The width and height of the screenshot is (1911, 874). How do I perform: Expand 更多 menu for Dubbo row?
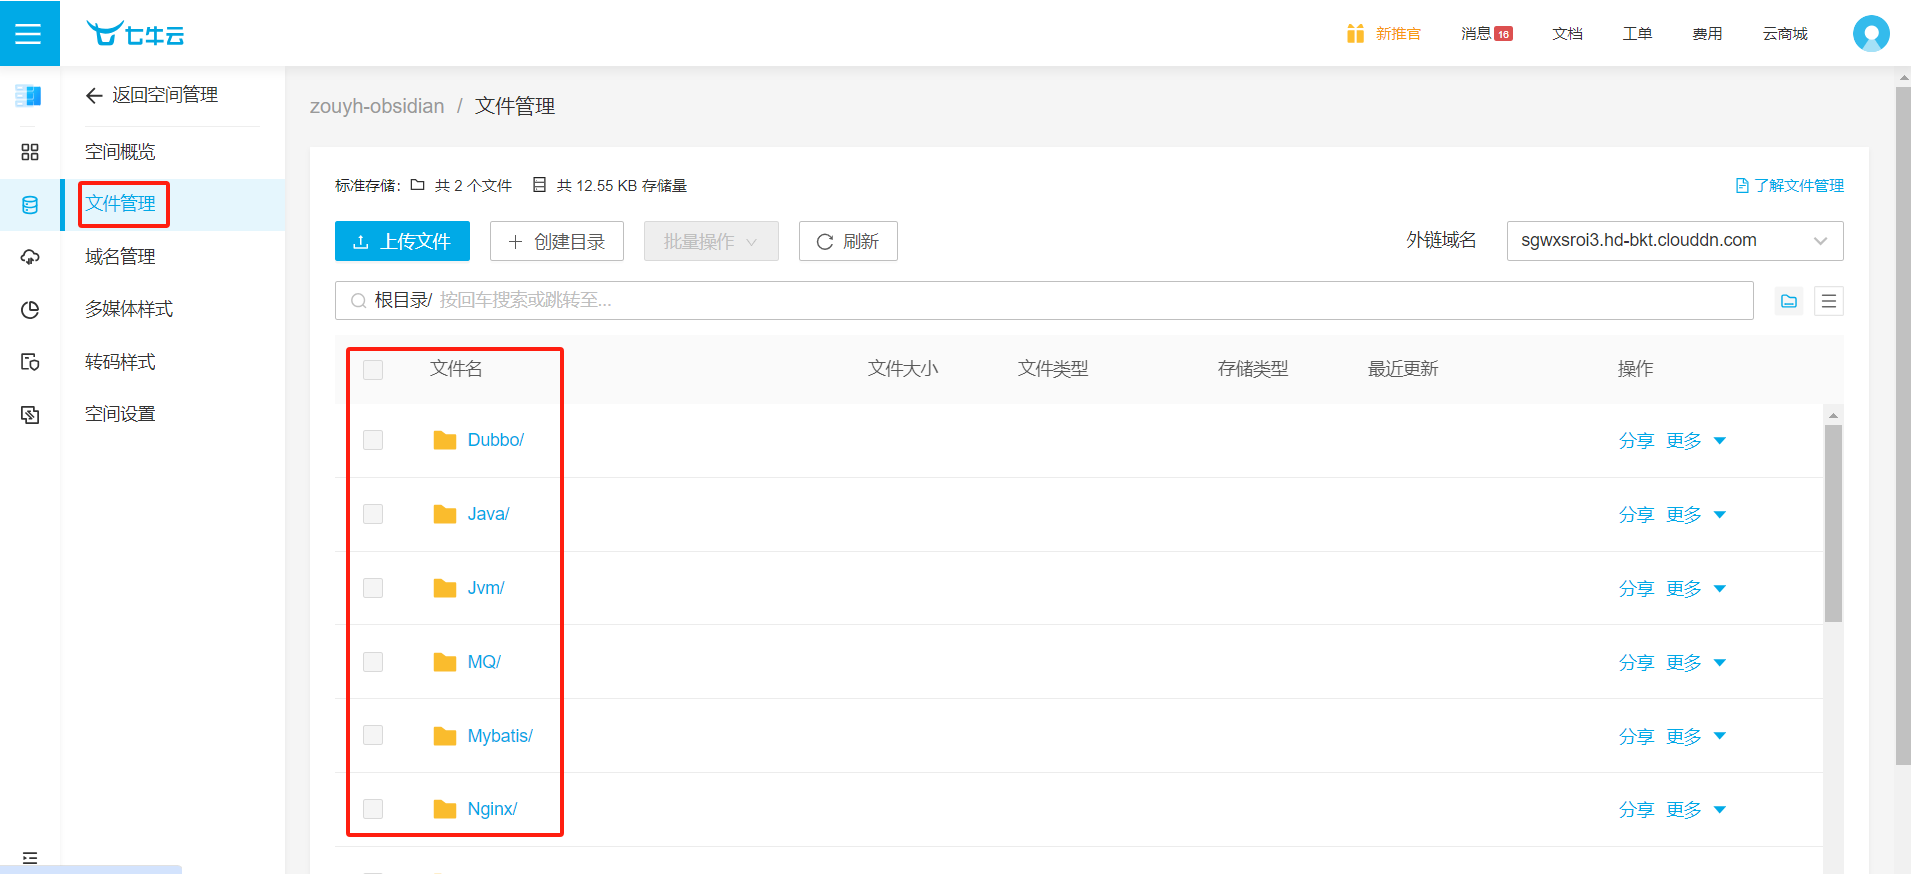tap(1695, 441)
